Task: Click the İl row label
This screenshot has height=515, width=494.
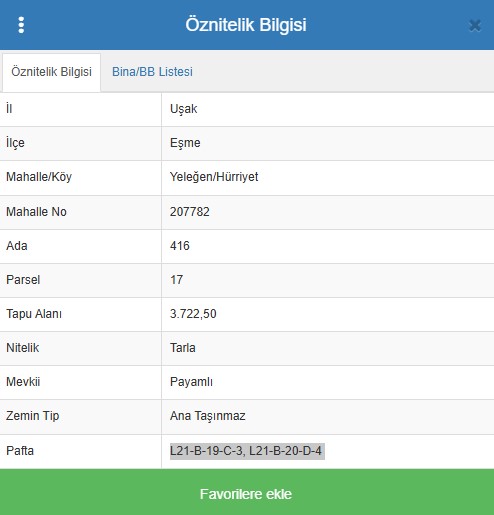Action: 9,108
